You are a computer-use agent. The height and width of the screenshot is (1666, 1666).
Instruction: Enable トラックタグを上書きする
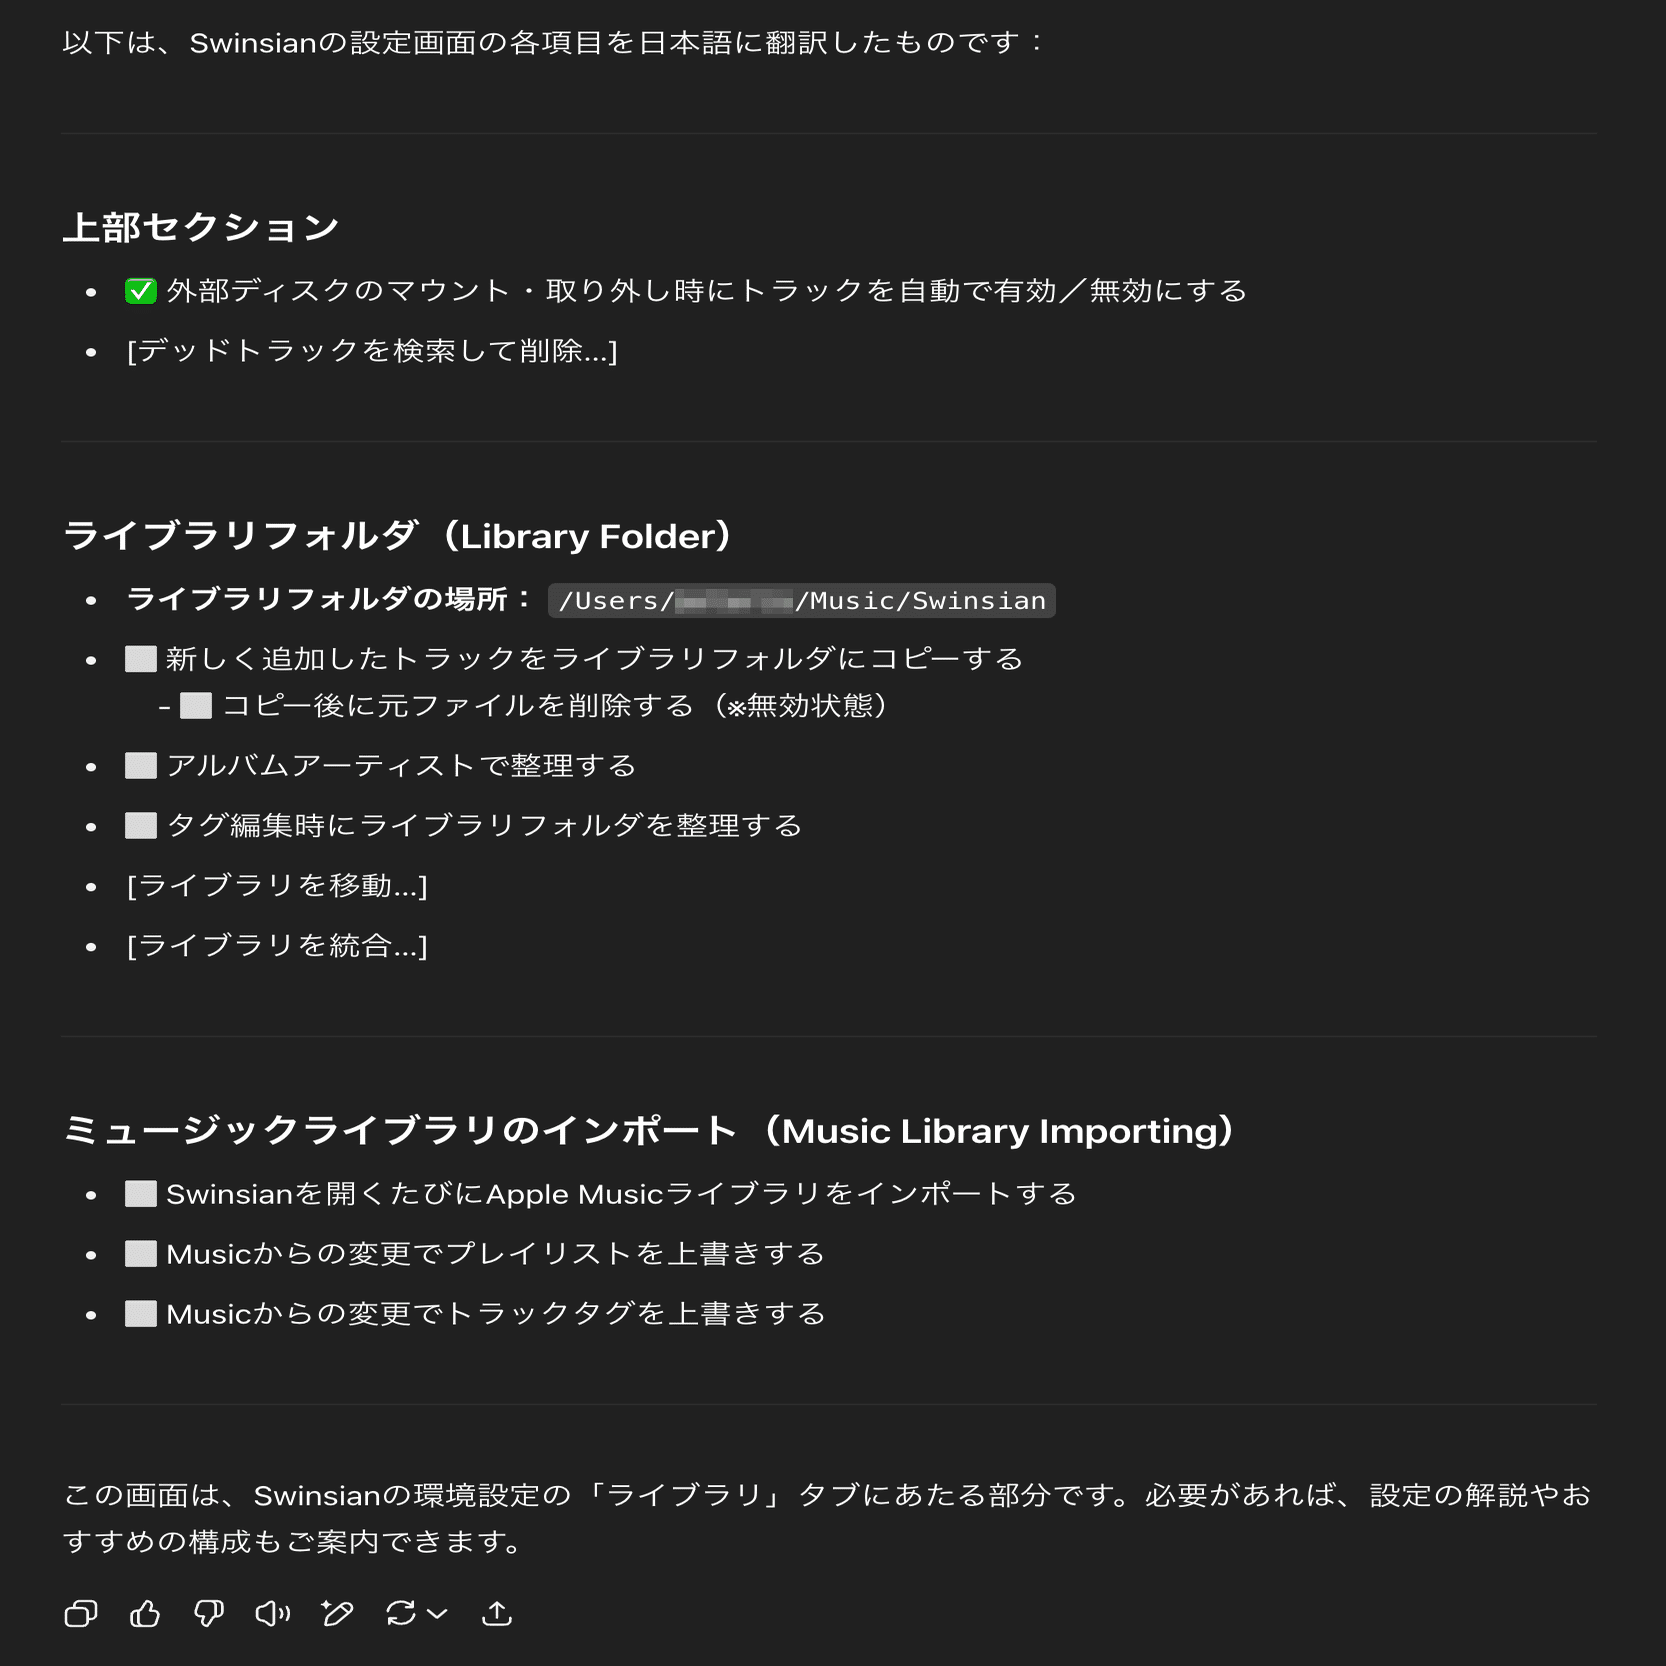(x=141, y=1314)
